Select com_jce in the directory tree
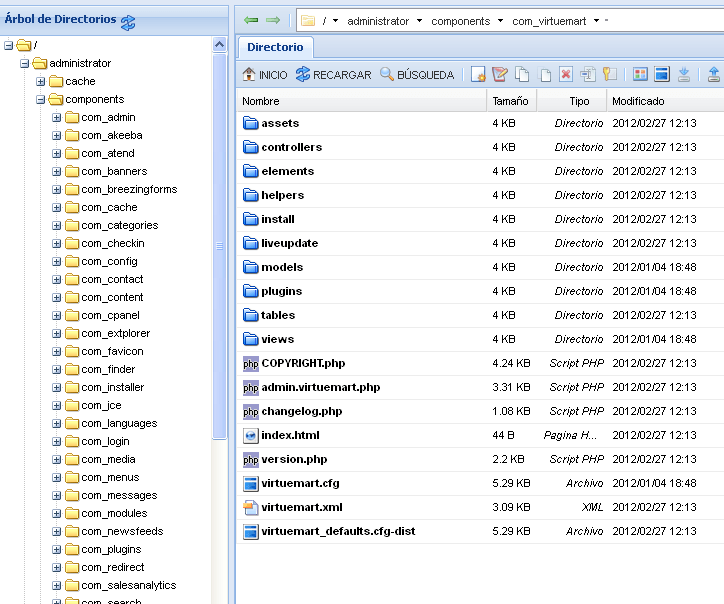 101,405
